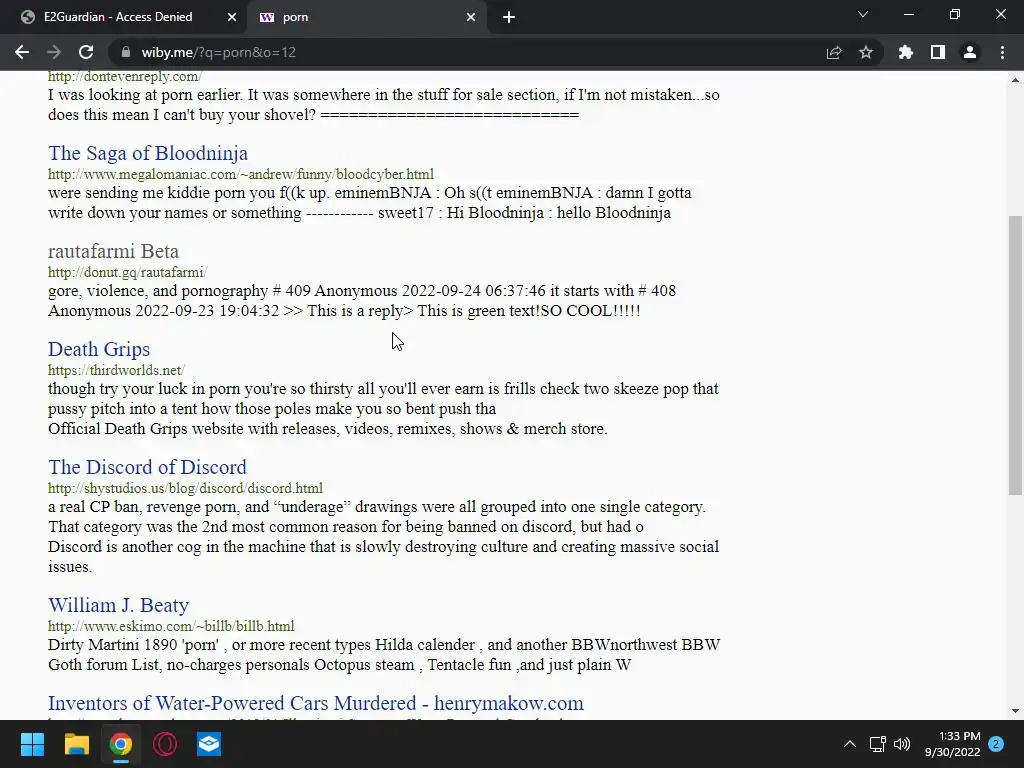Close the E2Guardian Access Denied tab
The width and height of the screenshot is (1024, 768).
(232, 18)
